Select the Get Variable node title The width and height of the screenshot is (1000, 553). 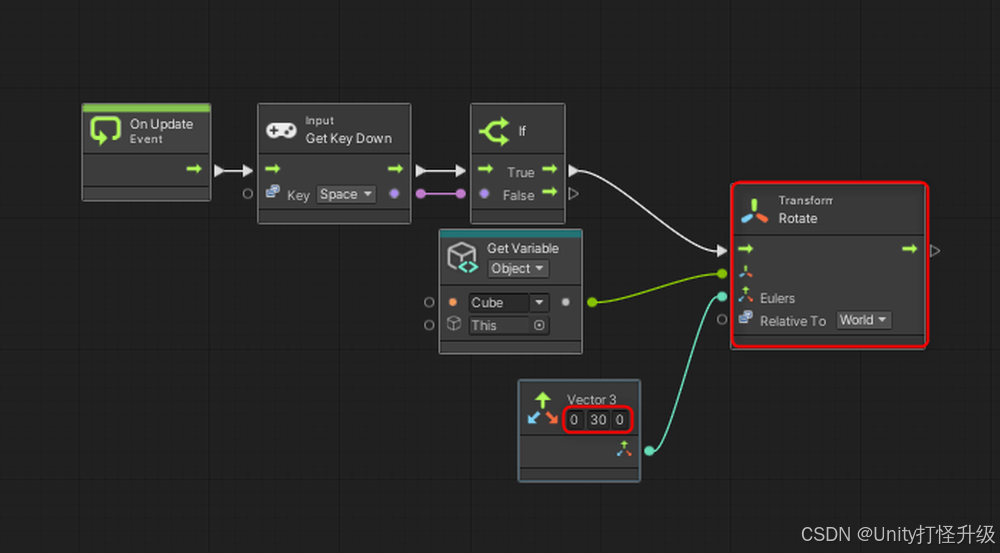tap(523, 248)
